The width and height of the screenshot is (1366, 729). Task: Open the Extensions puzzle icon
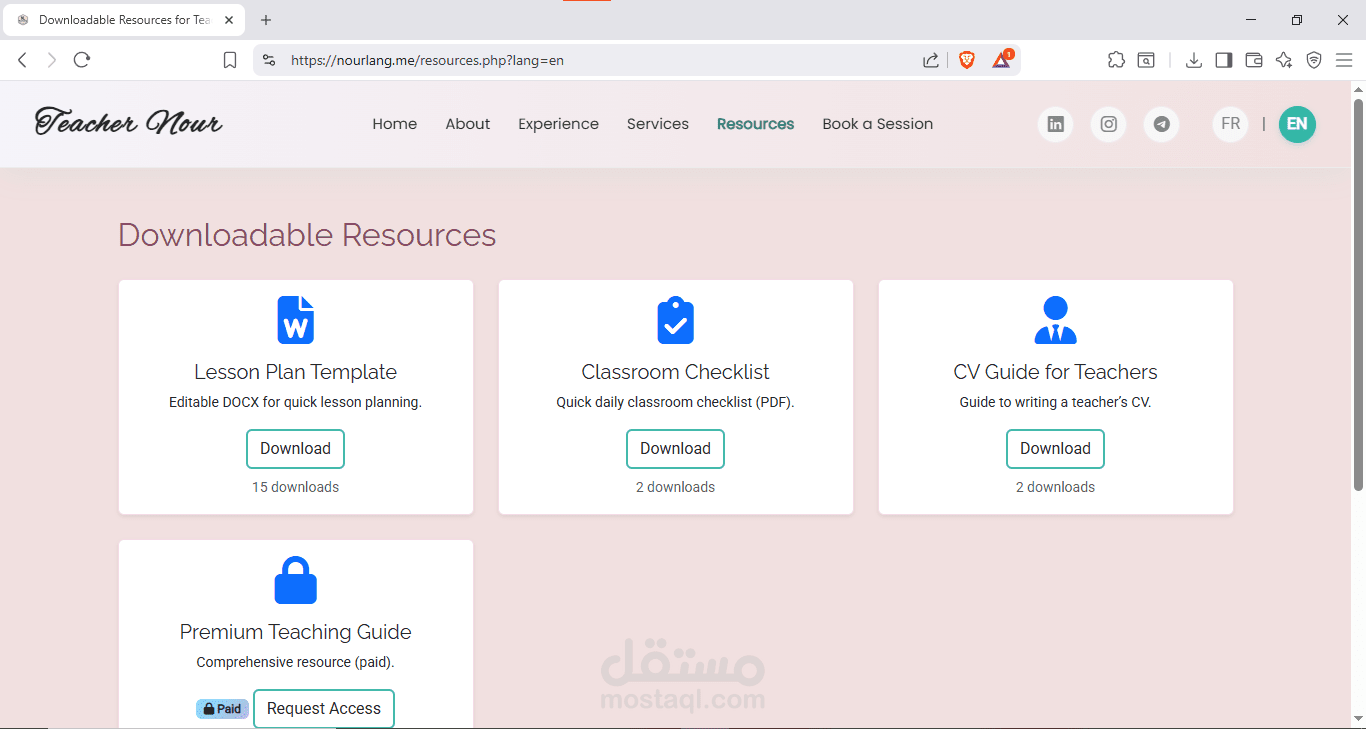[1116, 60]
